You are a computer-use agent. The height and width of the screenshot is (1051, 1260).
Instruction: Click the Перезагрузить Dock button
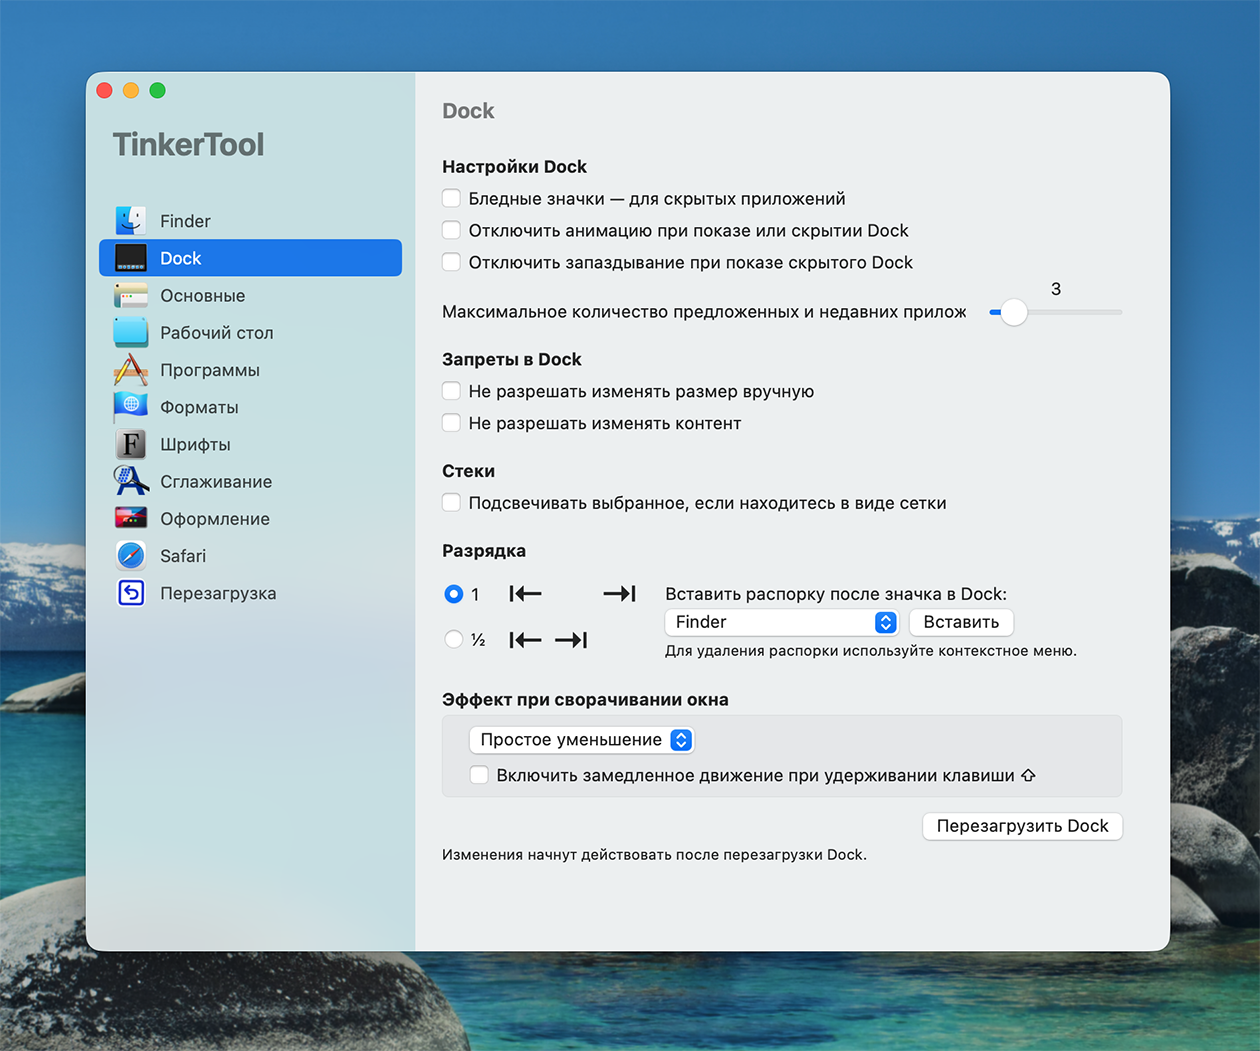1022,826
